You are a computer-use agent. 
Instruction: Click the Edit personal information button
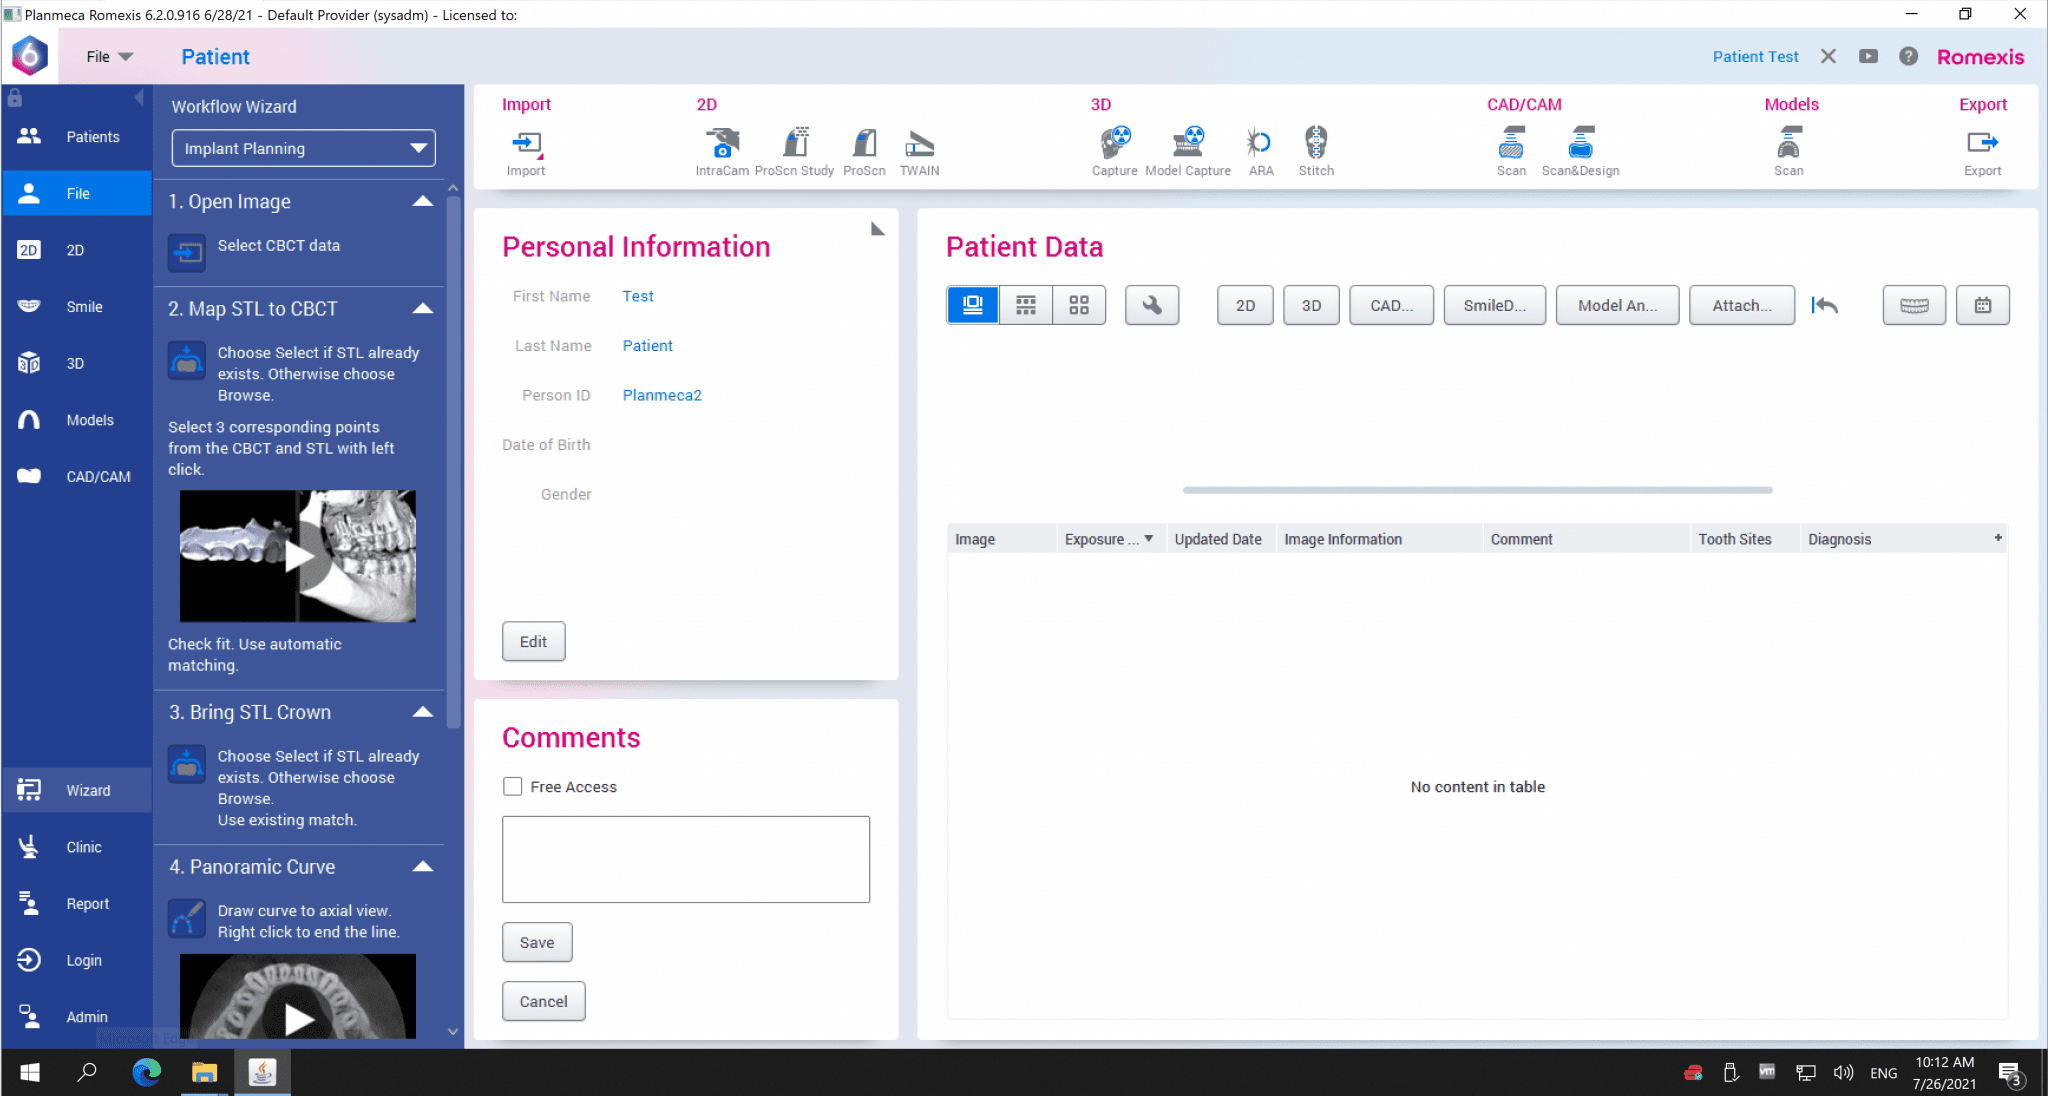[533, 641]
